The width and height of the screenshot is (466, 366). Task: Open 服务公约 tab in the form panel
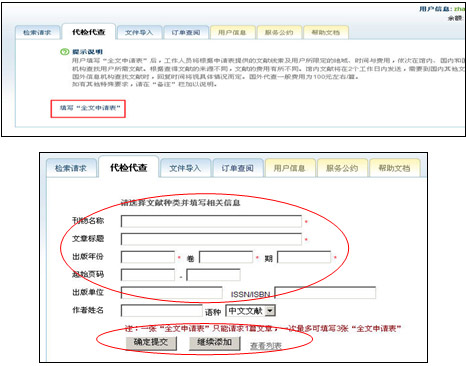point(342,168)
